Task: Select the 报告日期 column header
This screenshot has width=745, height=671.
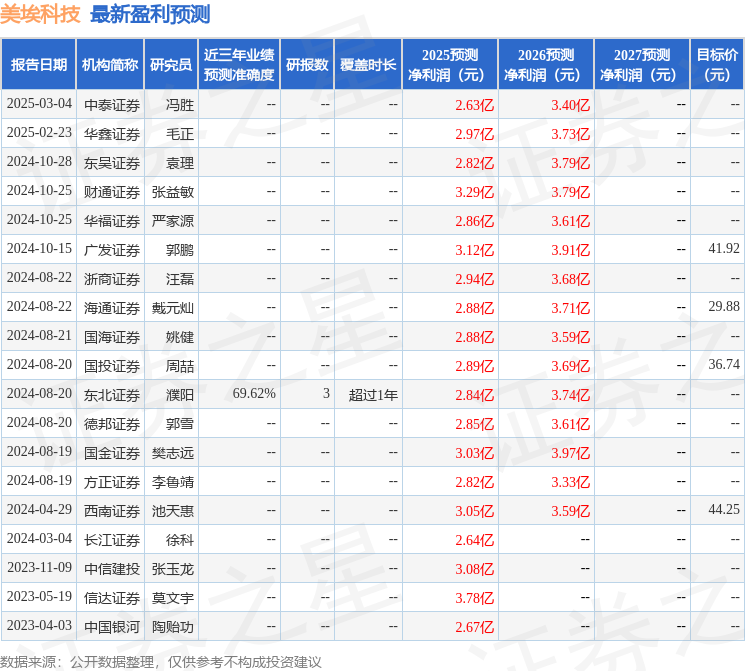Action: point(38,65)
